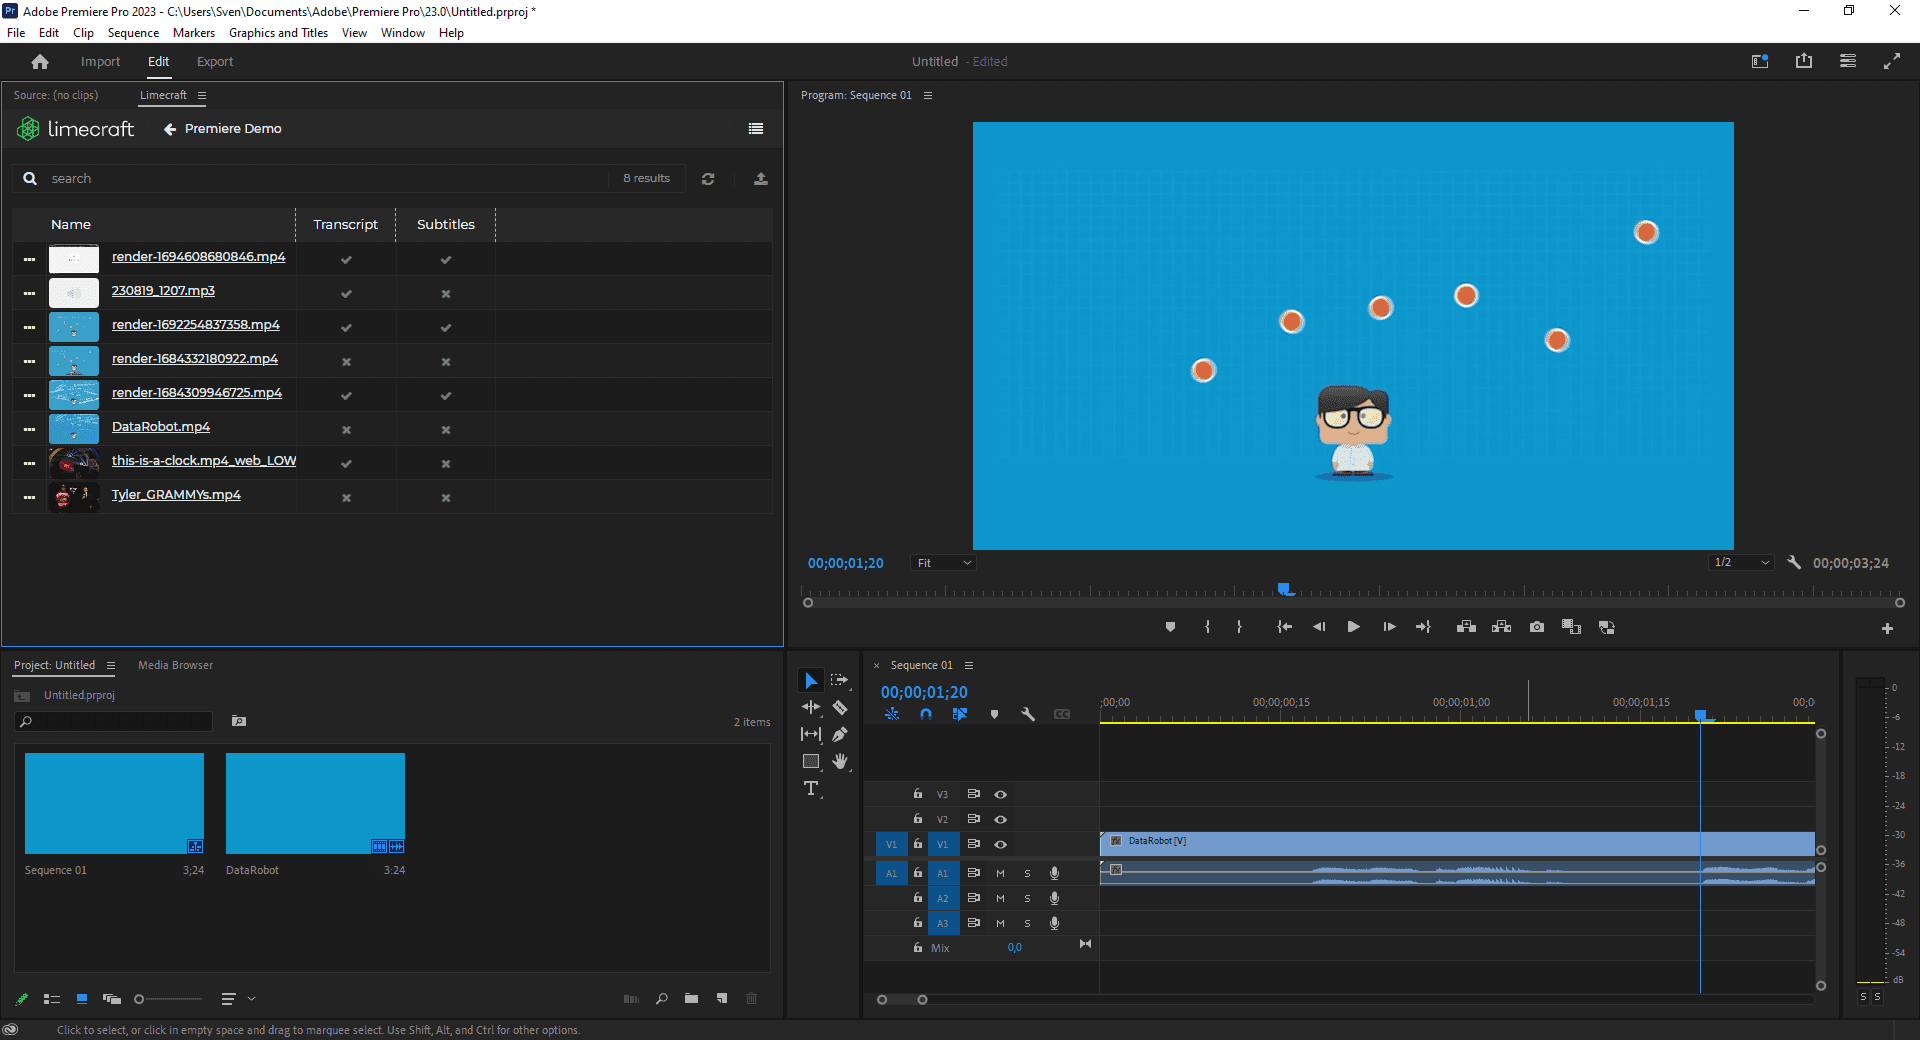1920x1040 pixels.
Task: Select the Rectangle tool
Action: tap(811, 761)
